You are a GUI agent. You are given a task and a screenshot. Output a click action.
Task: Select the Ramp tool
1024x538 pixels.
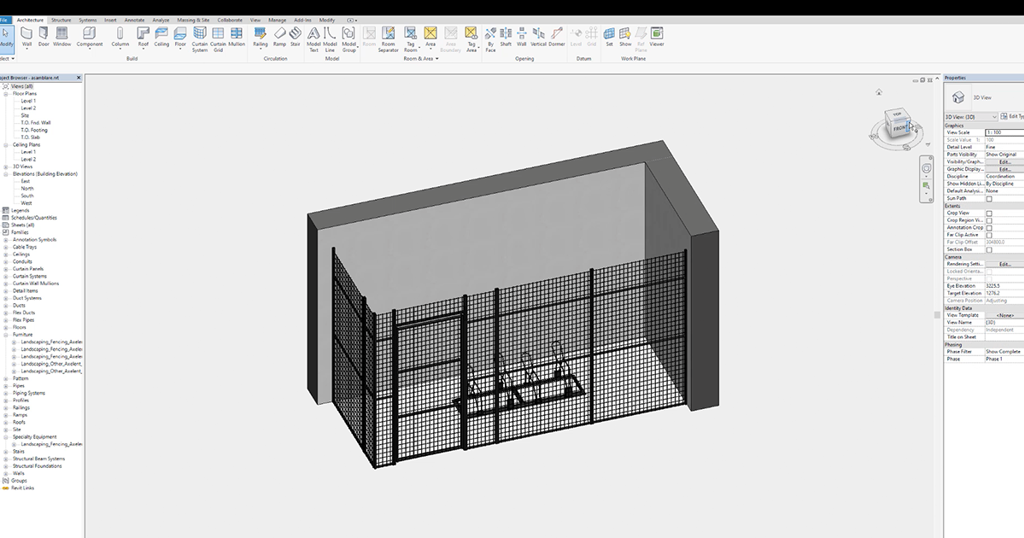click(280, 37)
